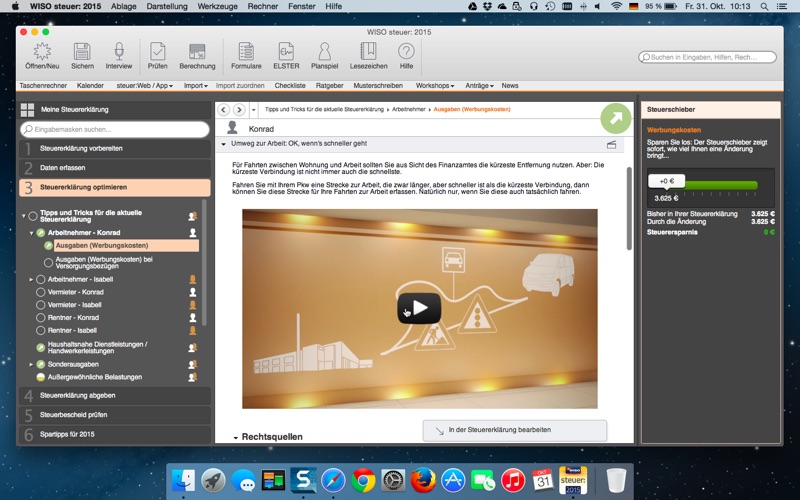Screen dimensions: 800x500
Task: Open the Ratgeber link
Action: [x=329, y=86]
